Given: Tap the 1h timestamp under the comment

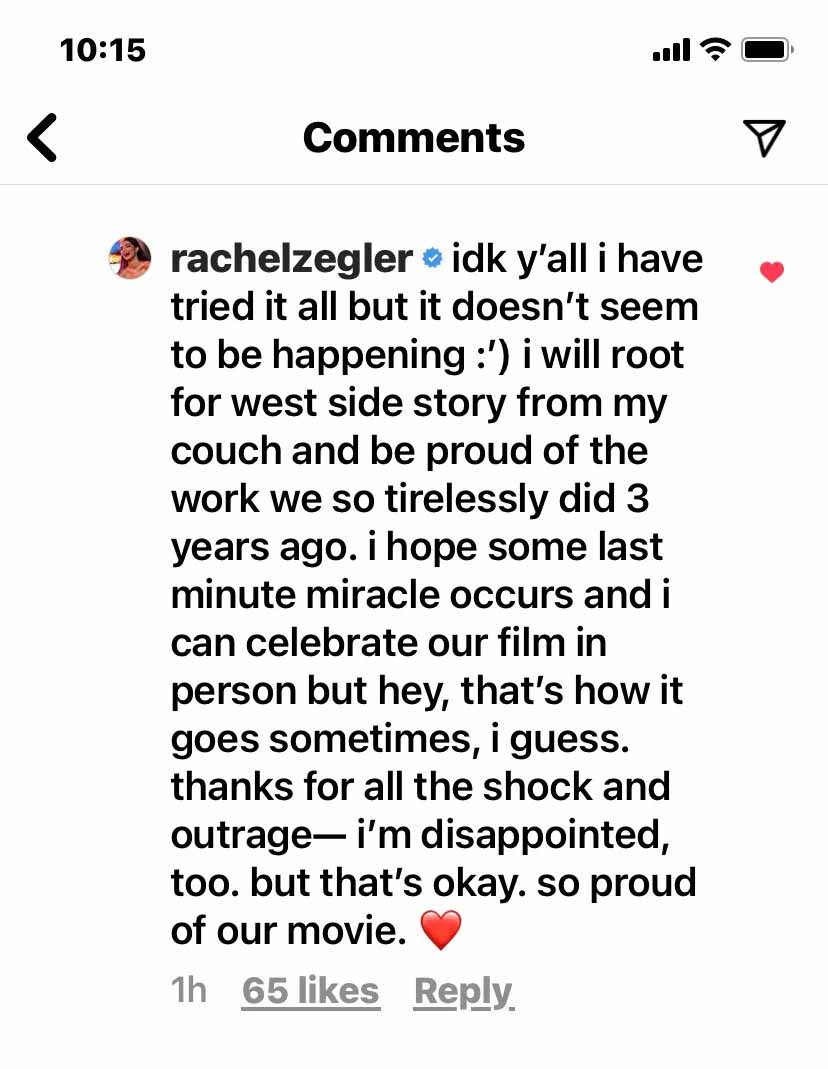Looking at the screenshot, I should click(x=190, y=991).
